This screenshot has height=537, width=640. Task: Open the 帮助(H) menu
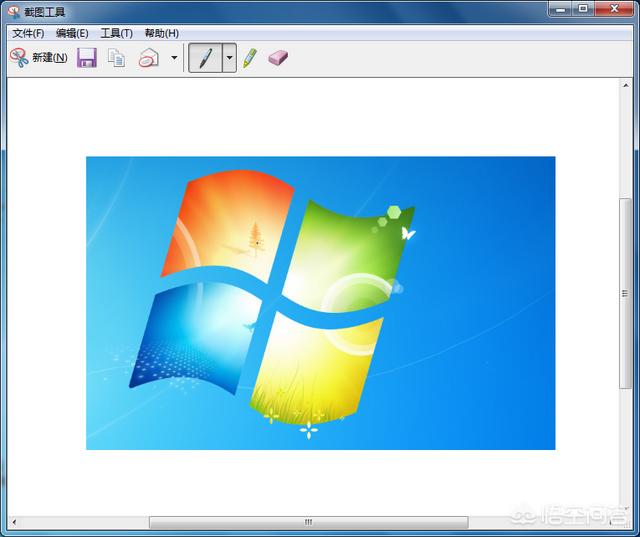(x=162, y=33)
